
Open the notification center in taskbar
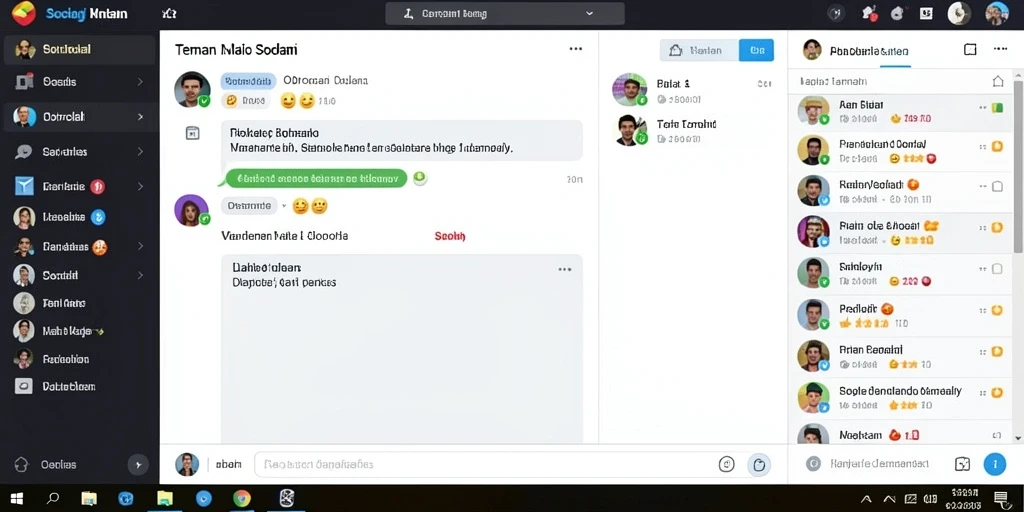click(1000, 500)
